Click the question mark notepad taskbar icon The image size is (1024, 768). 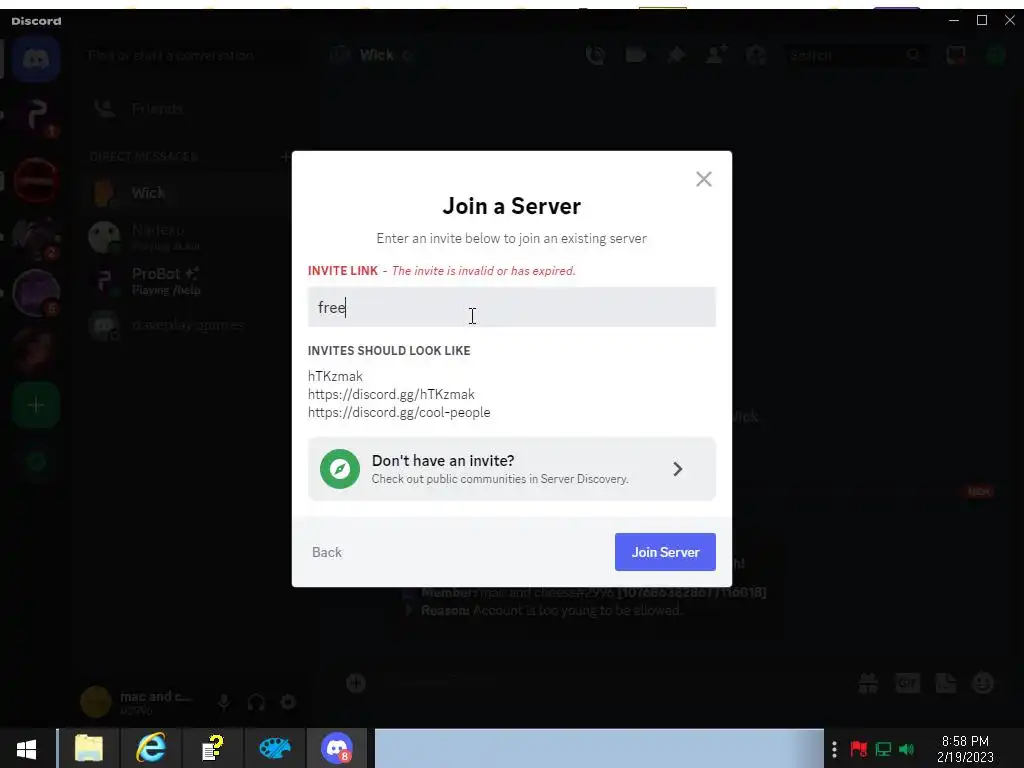[x=213, y=748]
